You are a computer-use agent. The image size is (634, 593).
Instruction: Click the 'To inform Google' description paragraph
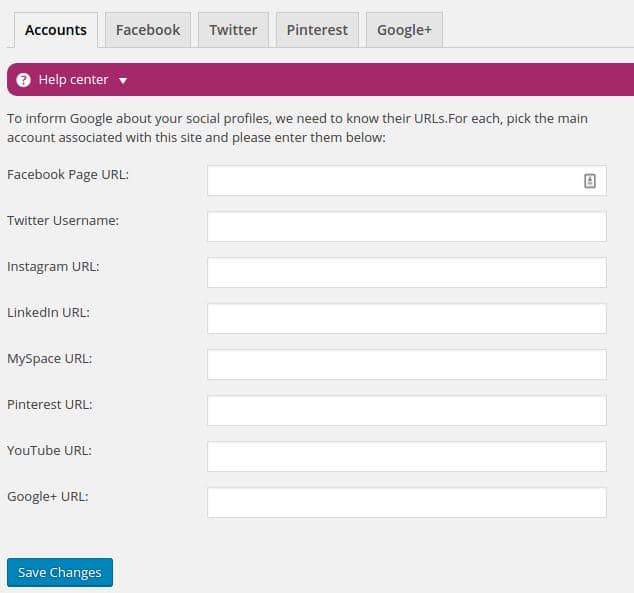click(298, 128)
